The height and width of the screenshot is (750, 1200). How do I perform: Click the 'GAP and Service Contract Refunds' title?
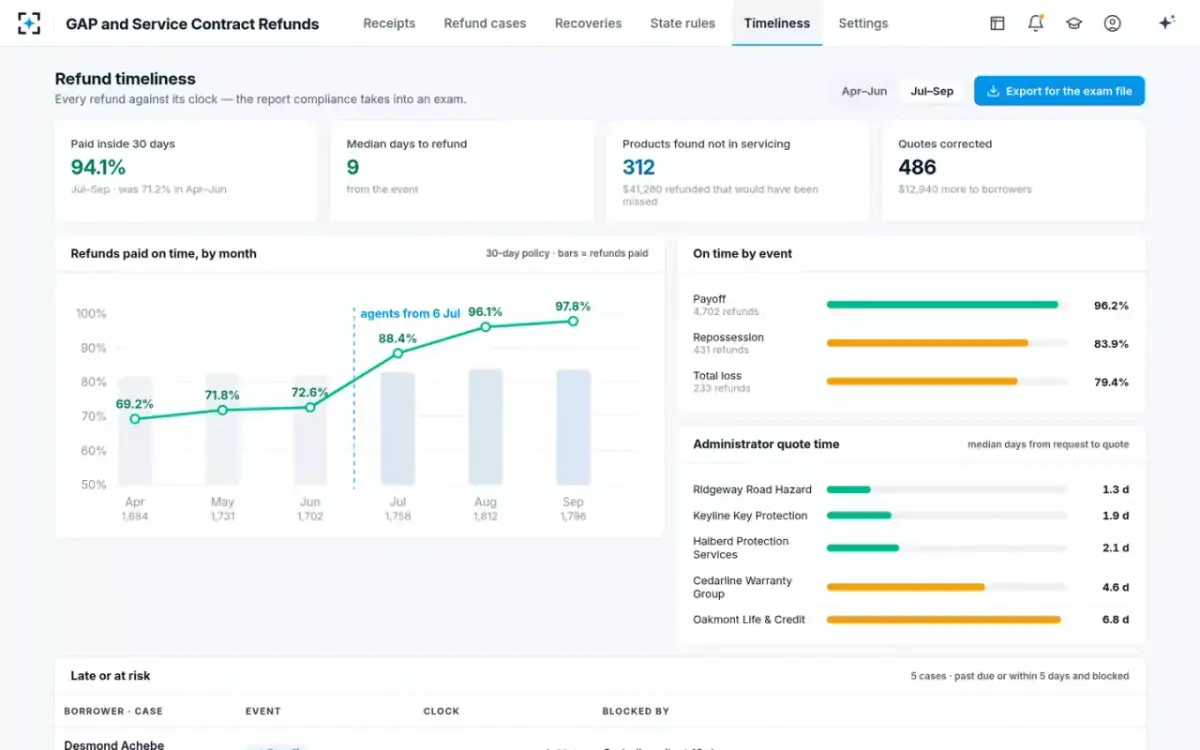click(x=192, y=23)
